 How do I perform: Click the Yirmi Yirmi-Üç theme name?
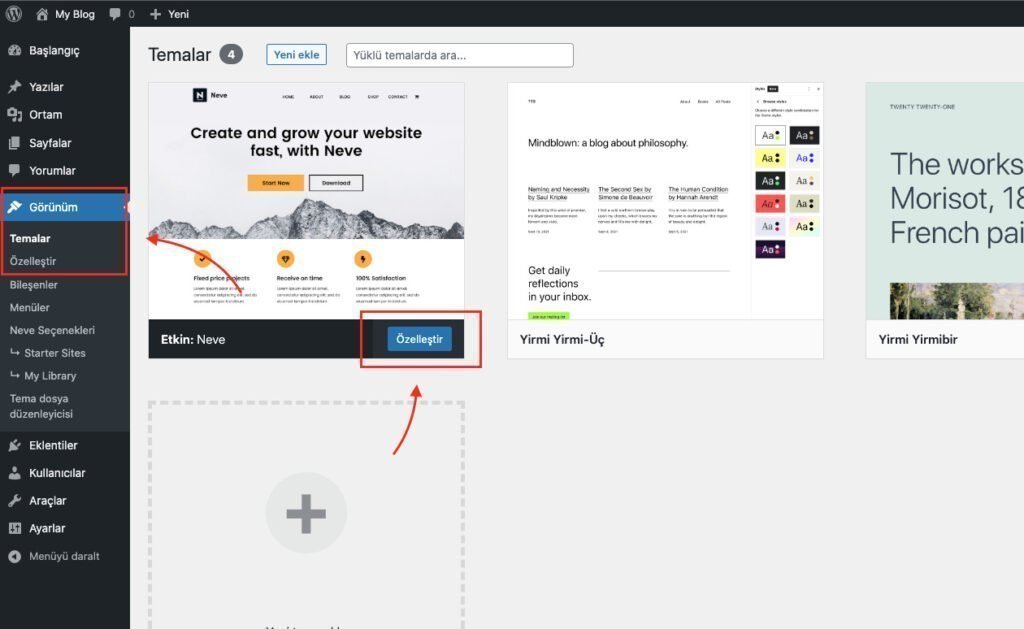click(562, 340)
